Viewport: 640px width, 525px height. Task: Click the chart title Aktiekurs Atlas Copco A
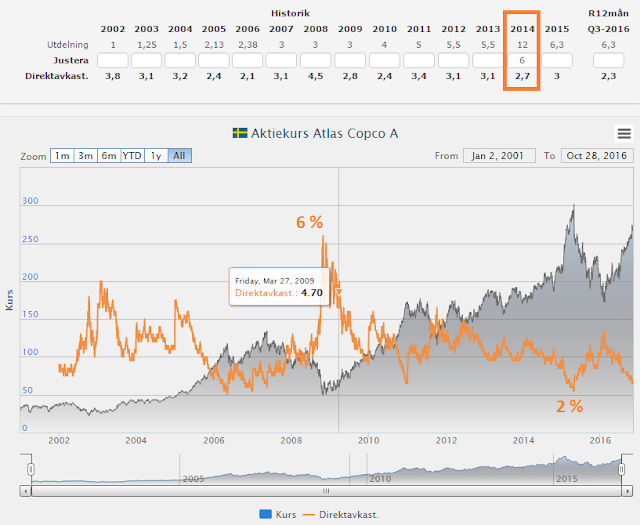tap(324, 133)
